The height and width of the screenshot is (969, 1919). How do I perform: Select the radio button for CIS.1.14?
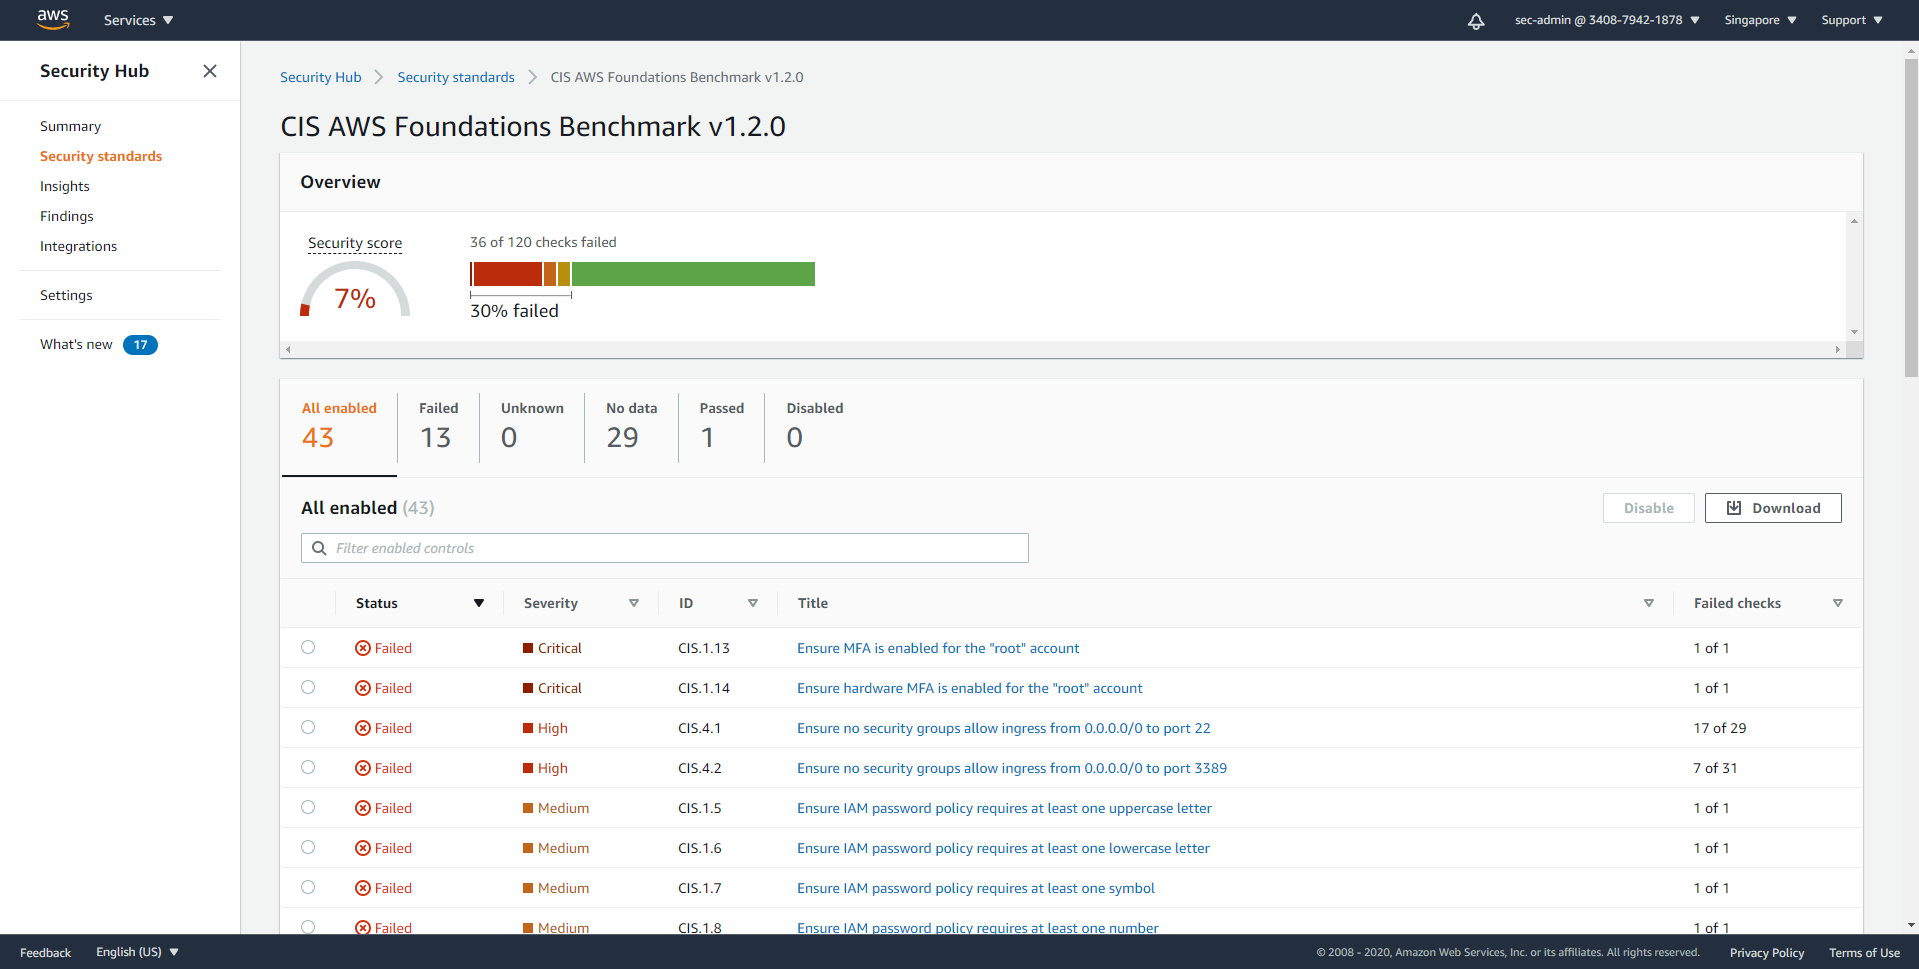308,687
